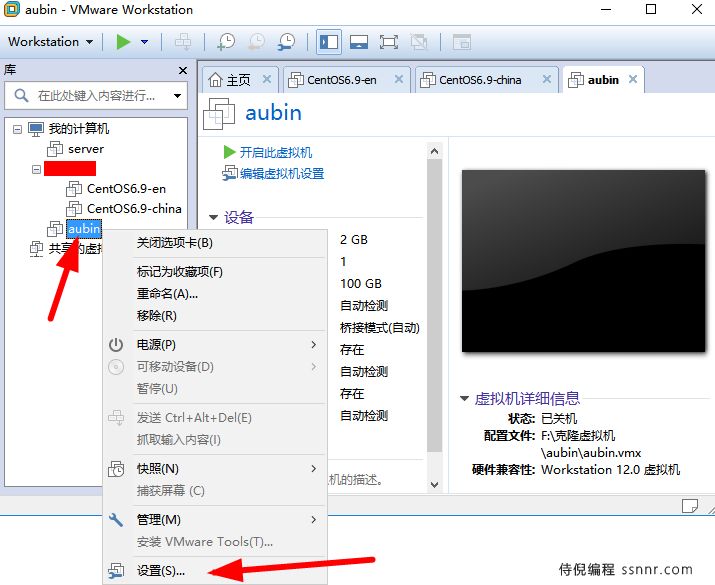Screen dimensions: 715x585
Task: Select the aubin VM in the library tree
Action: click(84, 228)
